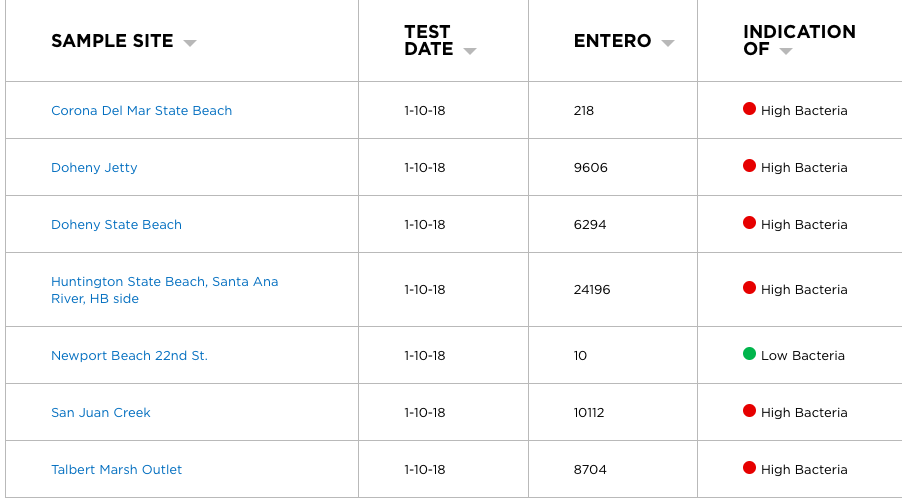Open the San Juan Creek link
The image size is (902, 498).
tap(101, 413)
